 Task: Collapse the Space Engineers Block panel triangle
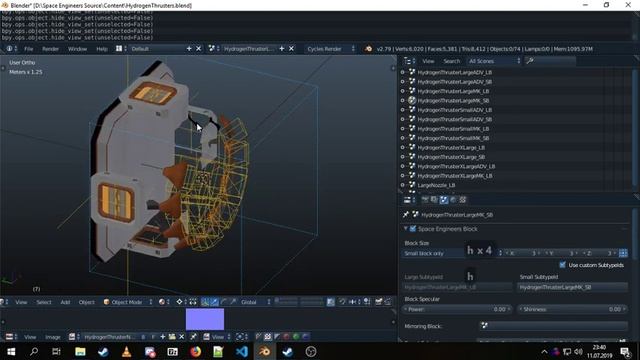[406, 229]
